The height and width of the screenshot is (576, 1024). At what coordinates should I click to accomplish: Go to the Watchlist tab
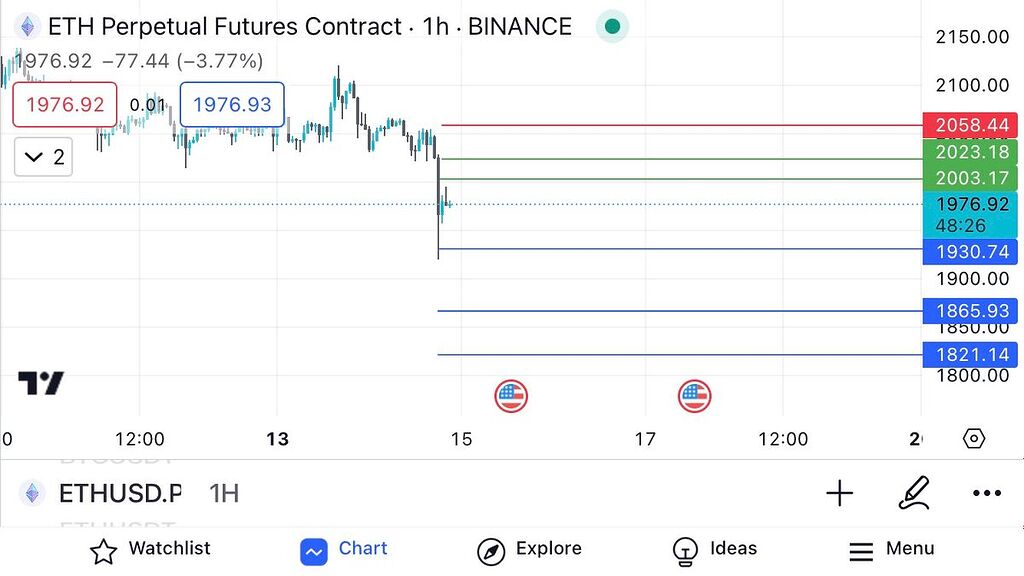(x=150, y=549)
